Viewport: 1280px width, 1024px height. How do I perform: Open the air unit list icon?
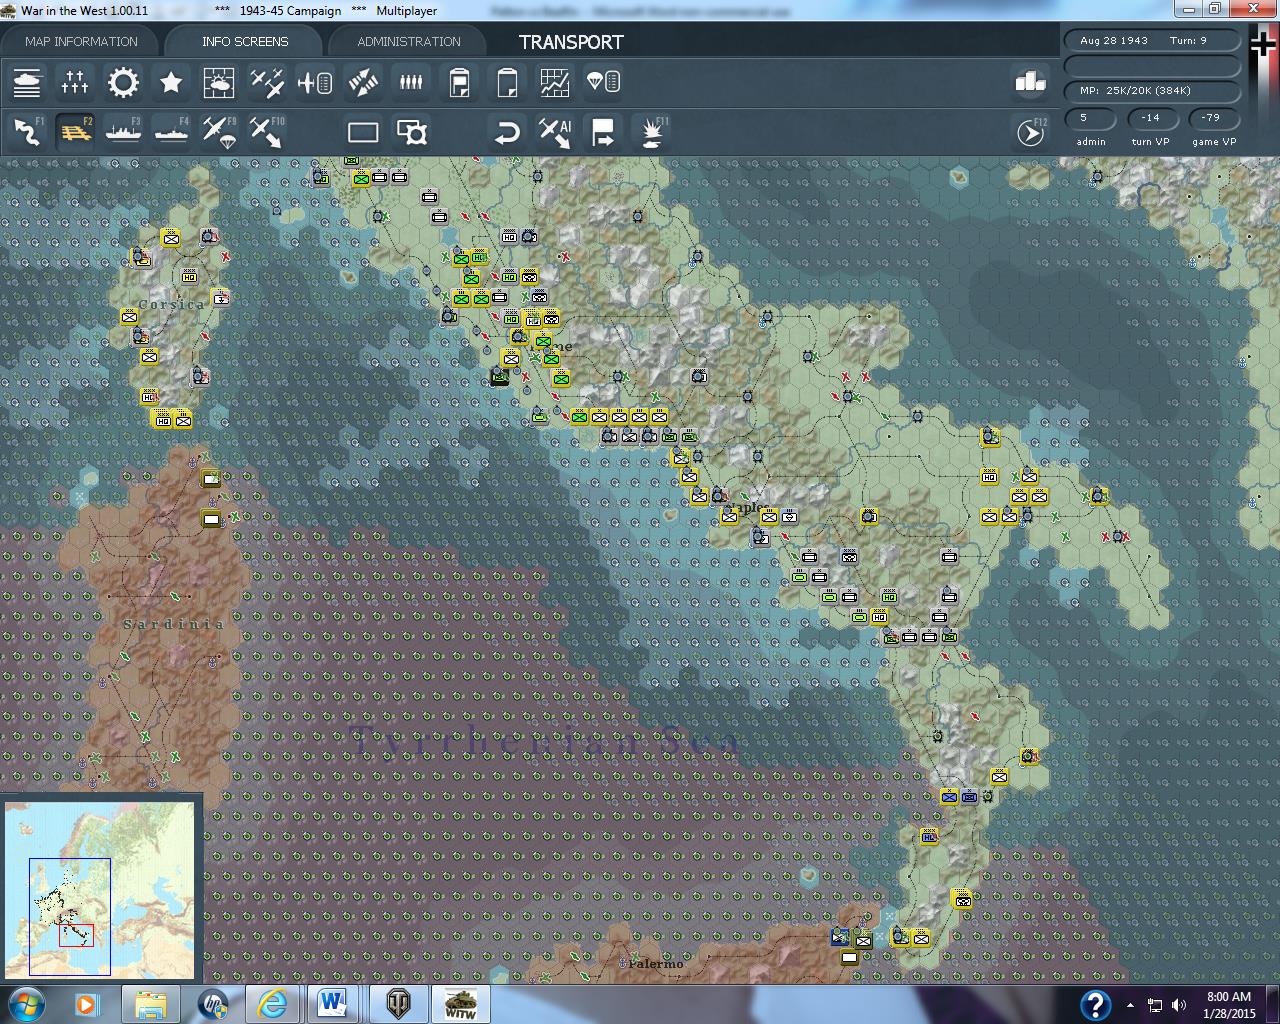pos(315,82)
